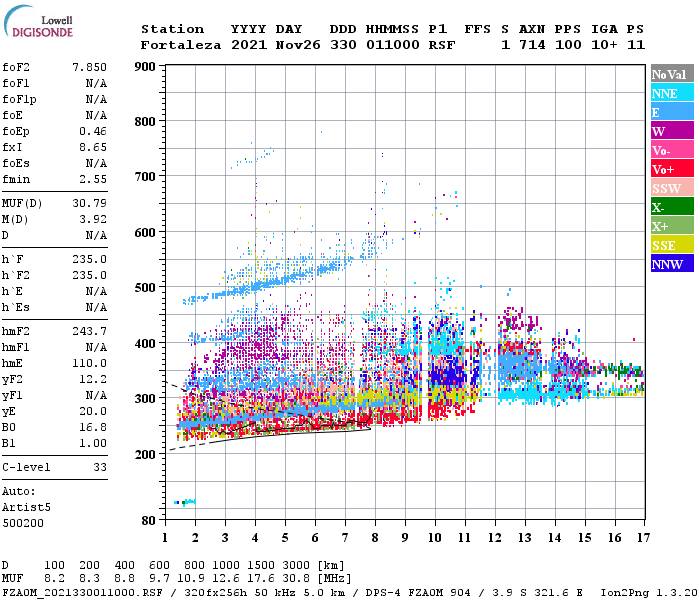Click the fxI value 8.65
Image resolution: width=700 pixels, height=600 pixels.
pos(93,147)
